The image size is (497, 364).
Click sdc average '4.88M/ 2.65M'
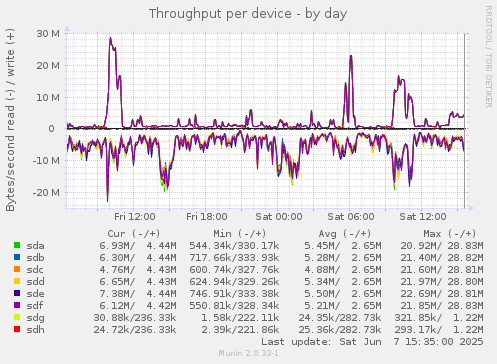pyautogui.click(x=343, y=270)
